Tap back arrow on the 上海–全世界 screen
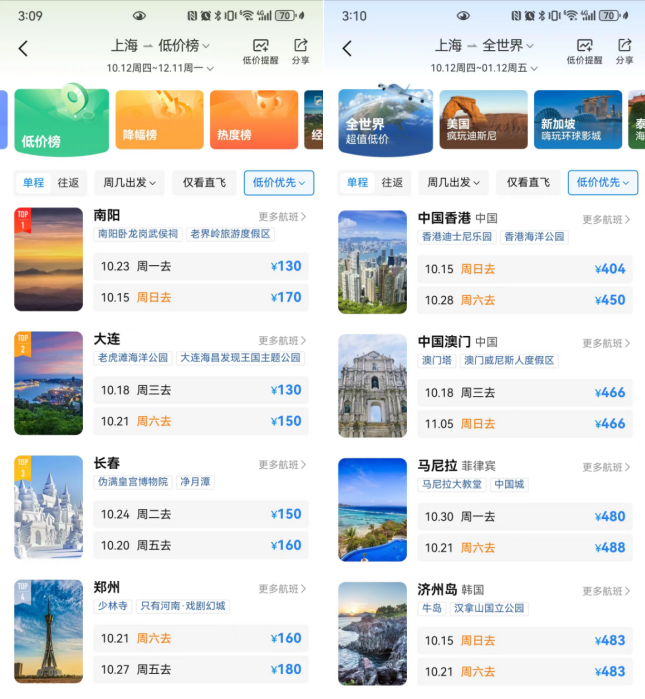Viewport: 645px width, 699px height. click(x=347, y=49)
